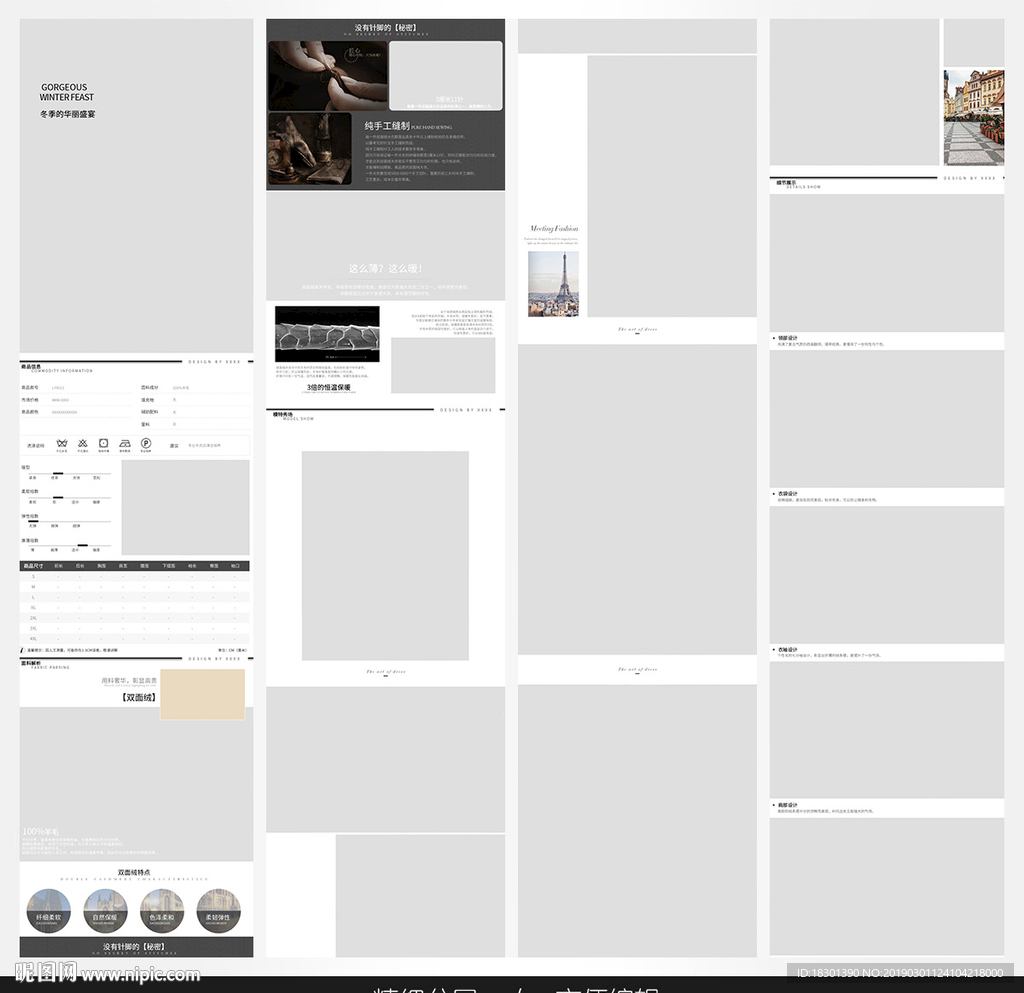Click the '衣袖设计' bullet heading
The height and width of the screenshot is (993, 1024).
(788, 650)
